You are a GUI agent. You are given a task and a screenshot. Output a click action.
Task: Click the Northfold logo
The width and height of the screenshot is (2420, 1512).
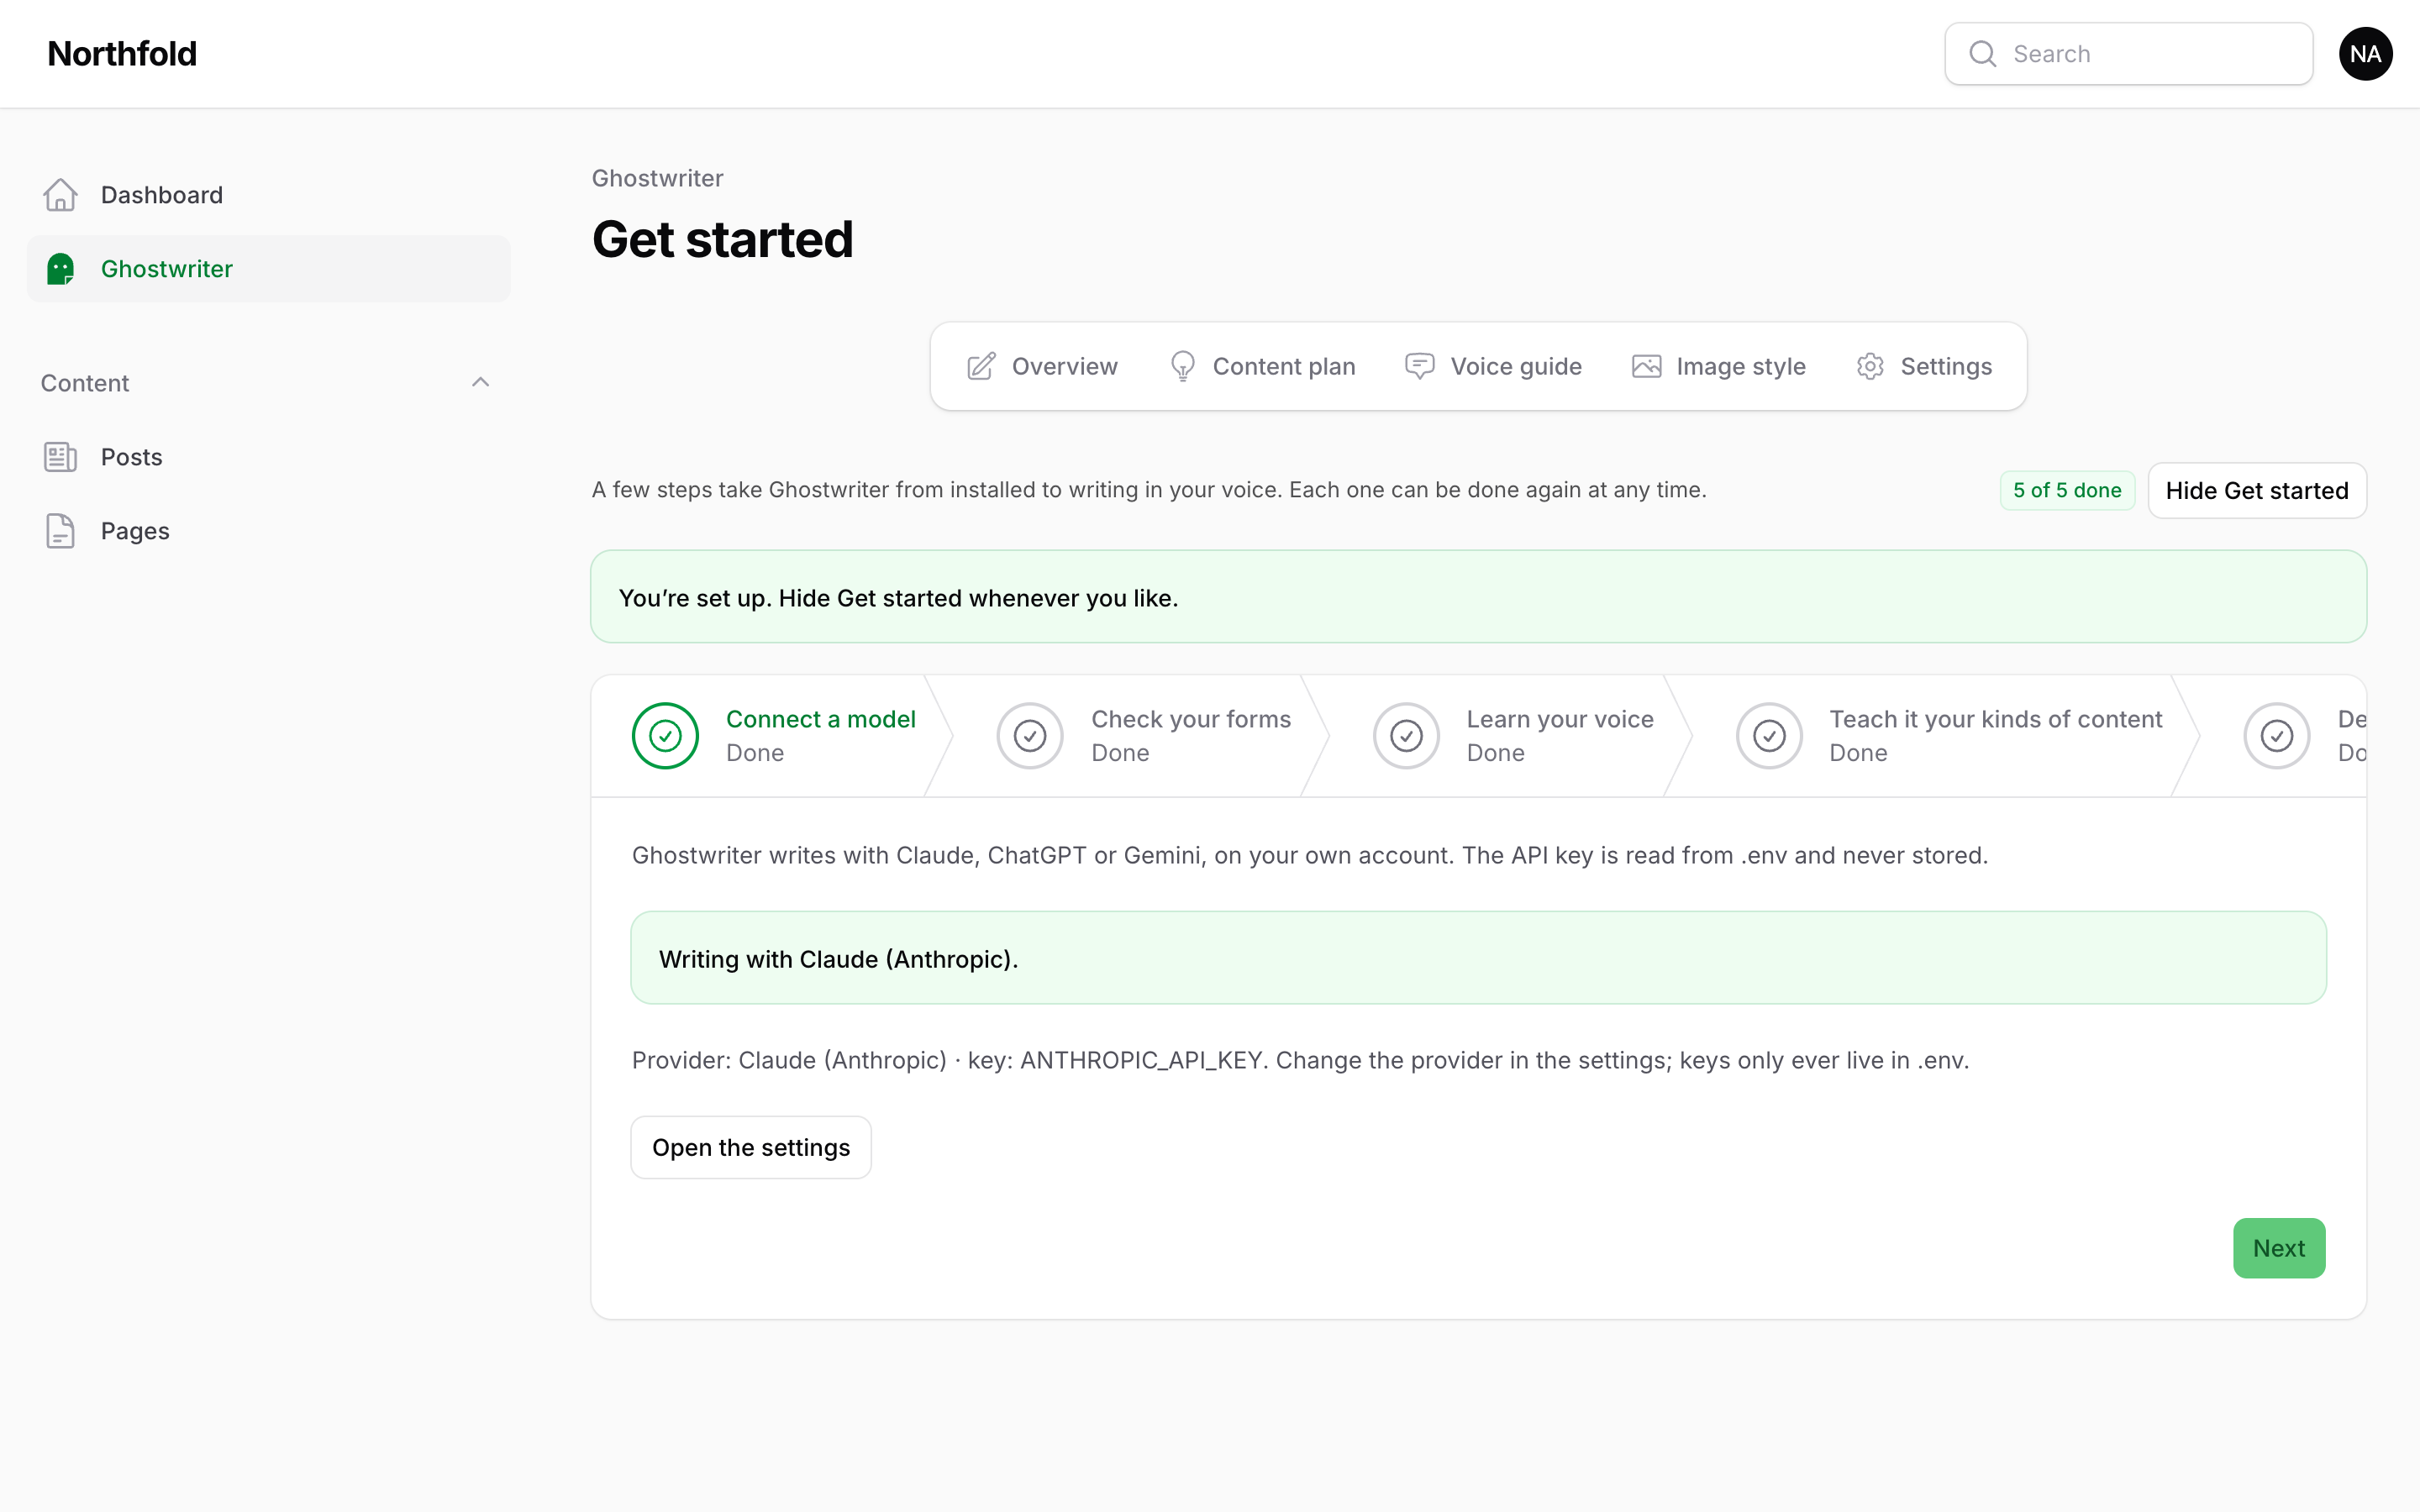(x=122, y=54)
